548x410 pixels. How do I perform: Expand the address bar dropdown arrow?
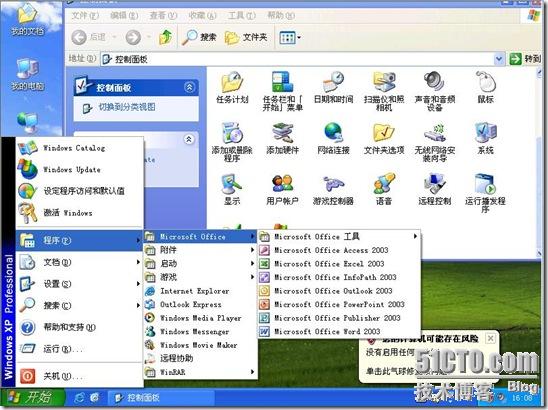[499, 59]
